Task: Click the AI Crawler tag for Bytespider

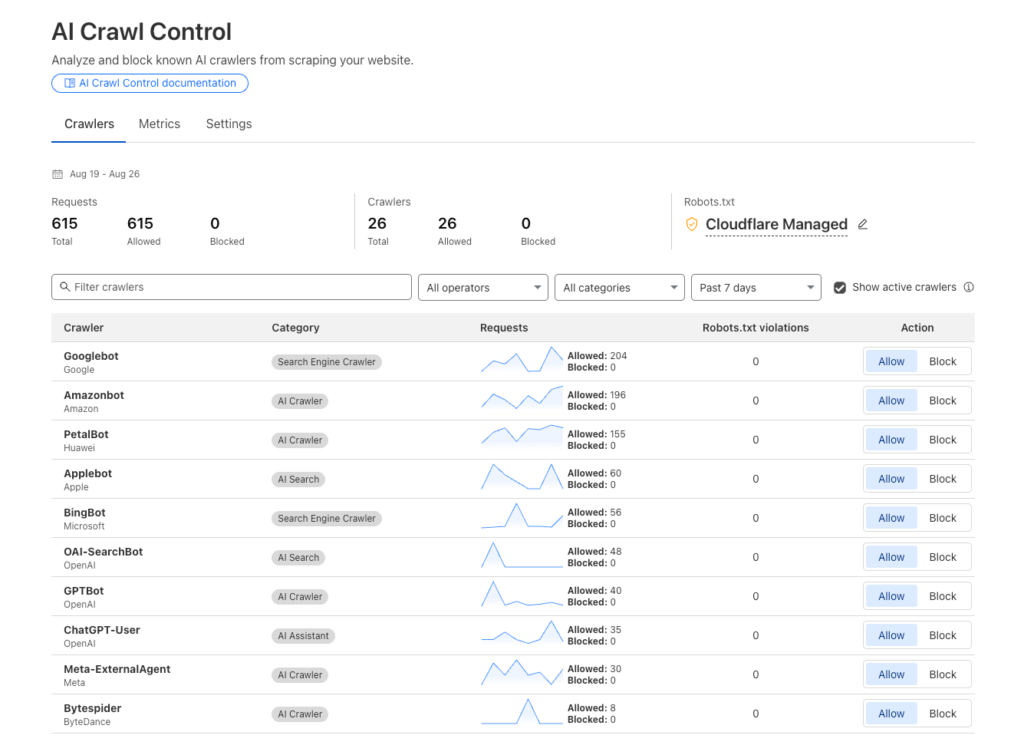Action: [300, 715]
